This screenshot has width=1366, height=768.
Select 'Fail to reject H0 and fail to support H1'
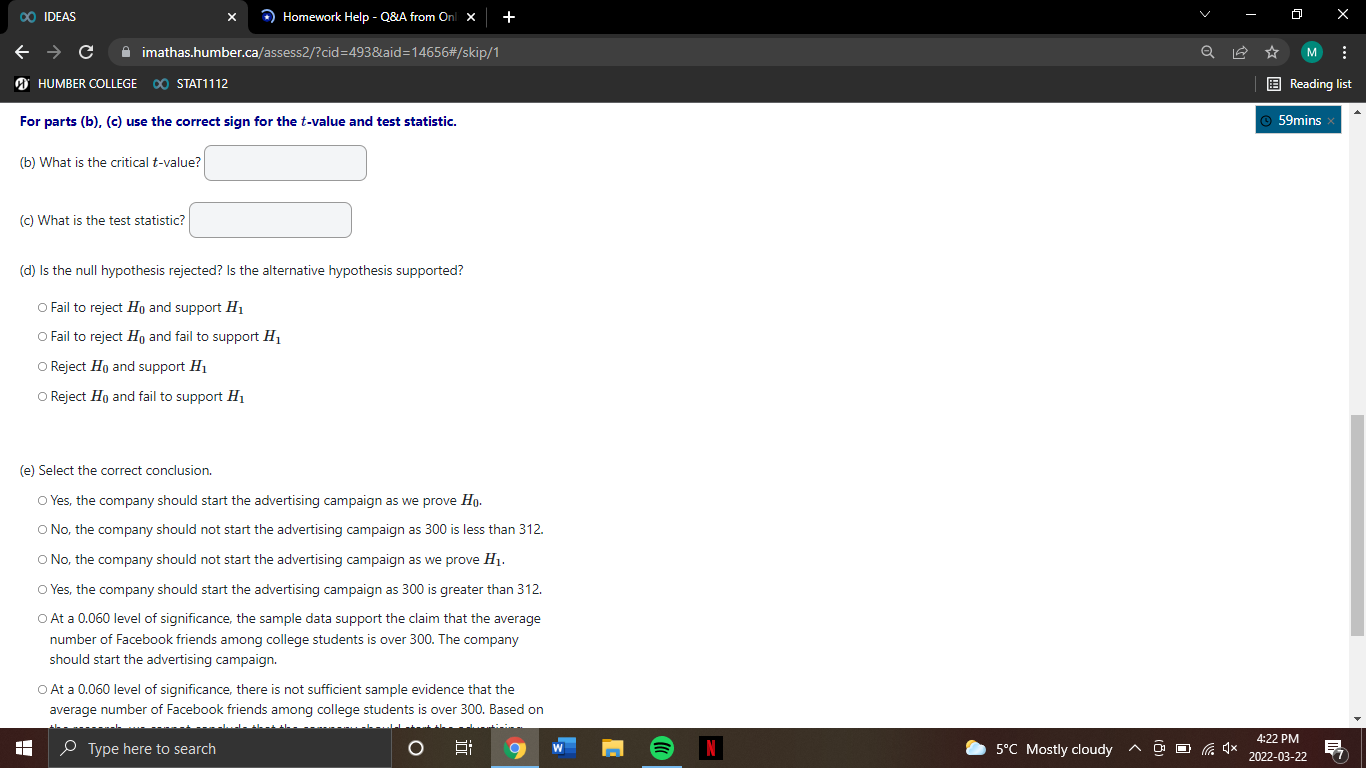click(41, 336)
